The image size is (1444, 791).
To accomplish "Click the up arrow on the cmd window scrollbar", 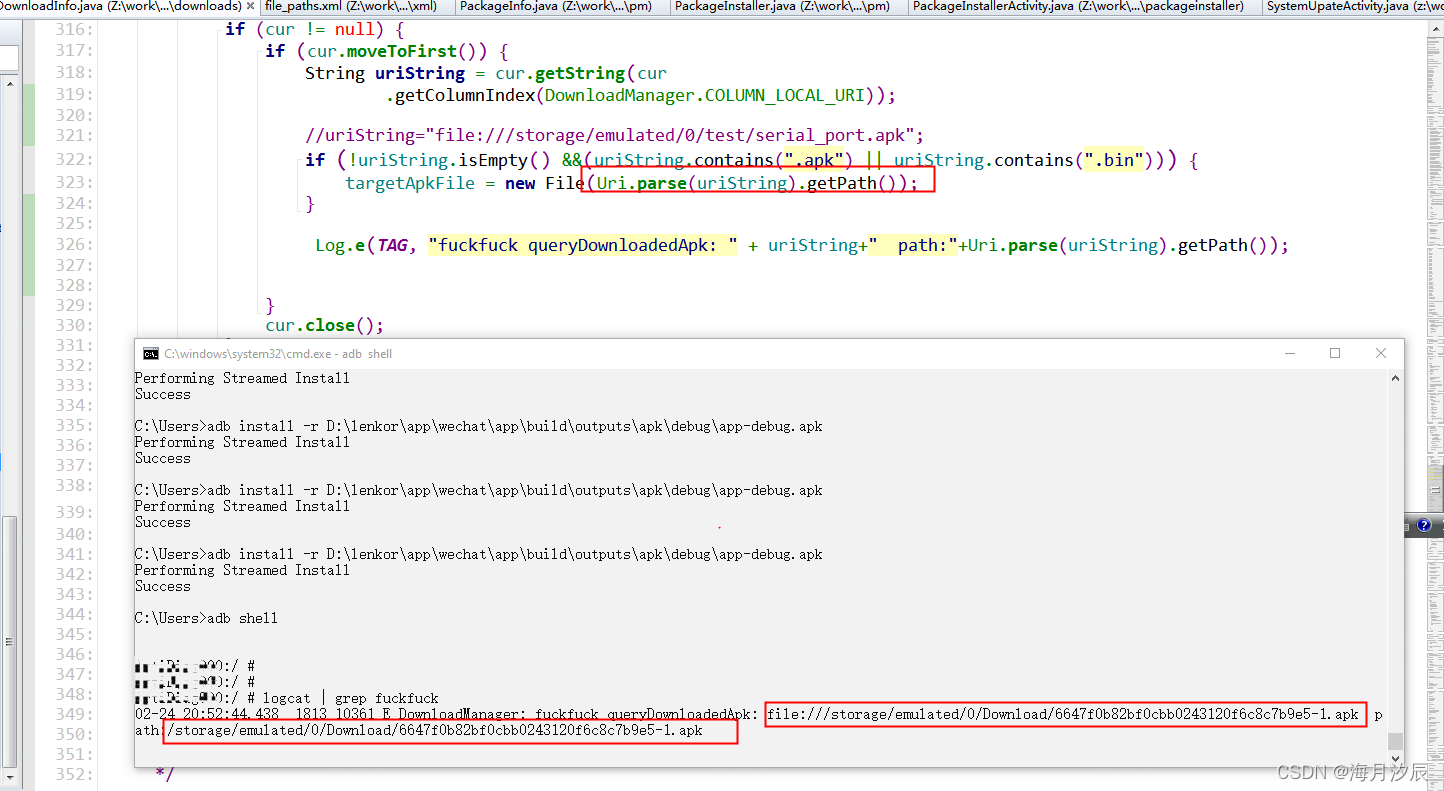I will (1395, 378).
